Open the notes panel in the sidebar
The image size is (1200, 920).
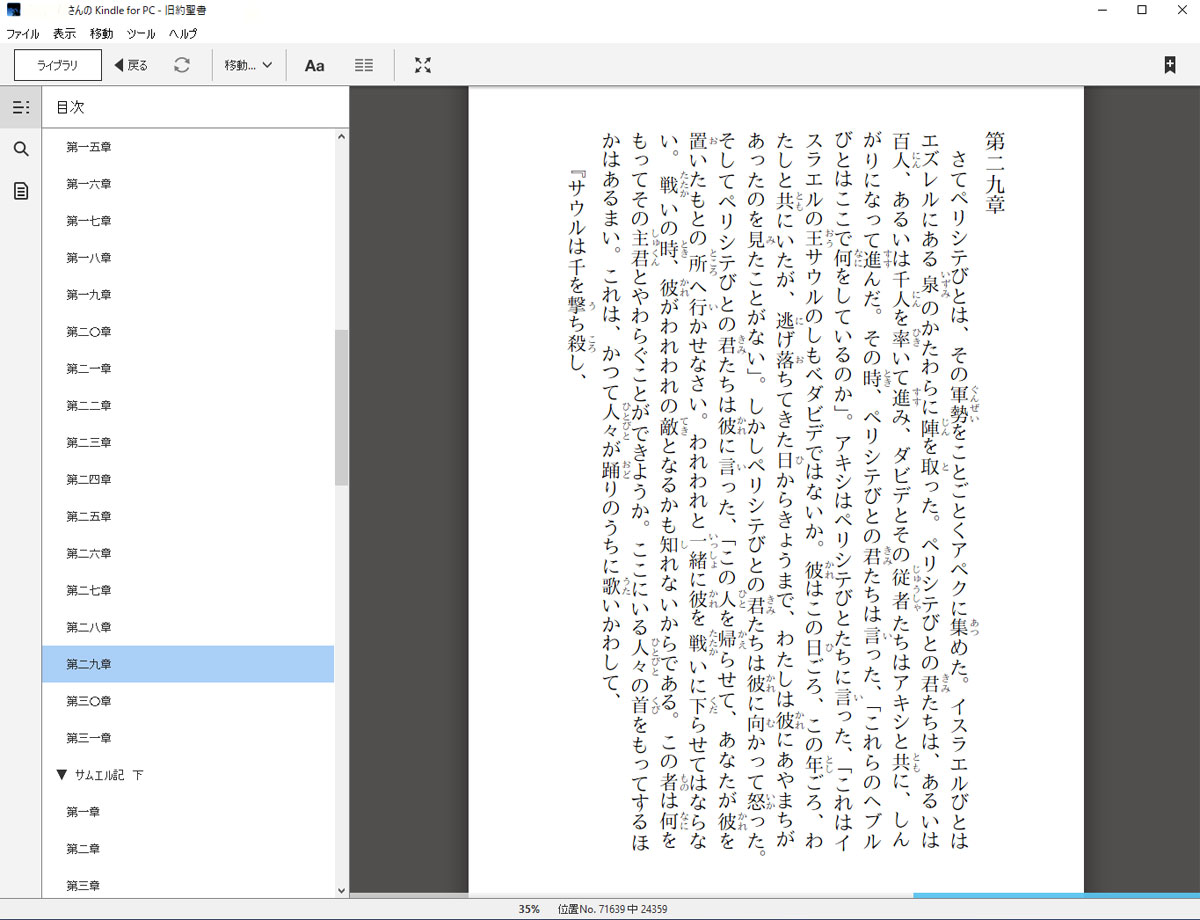(21, 191)
